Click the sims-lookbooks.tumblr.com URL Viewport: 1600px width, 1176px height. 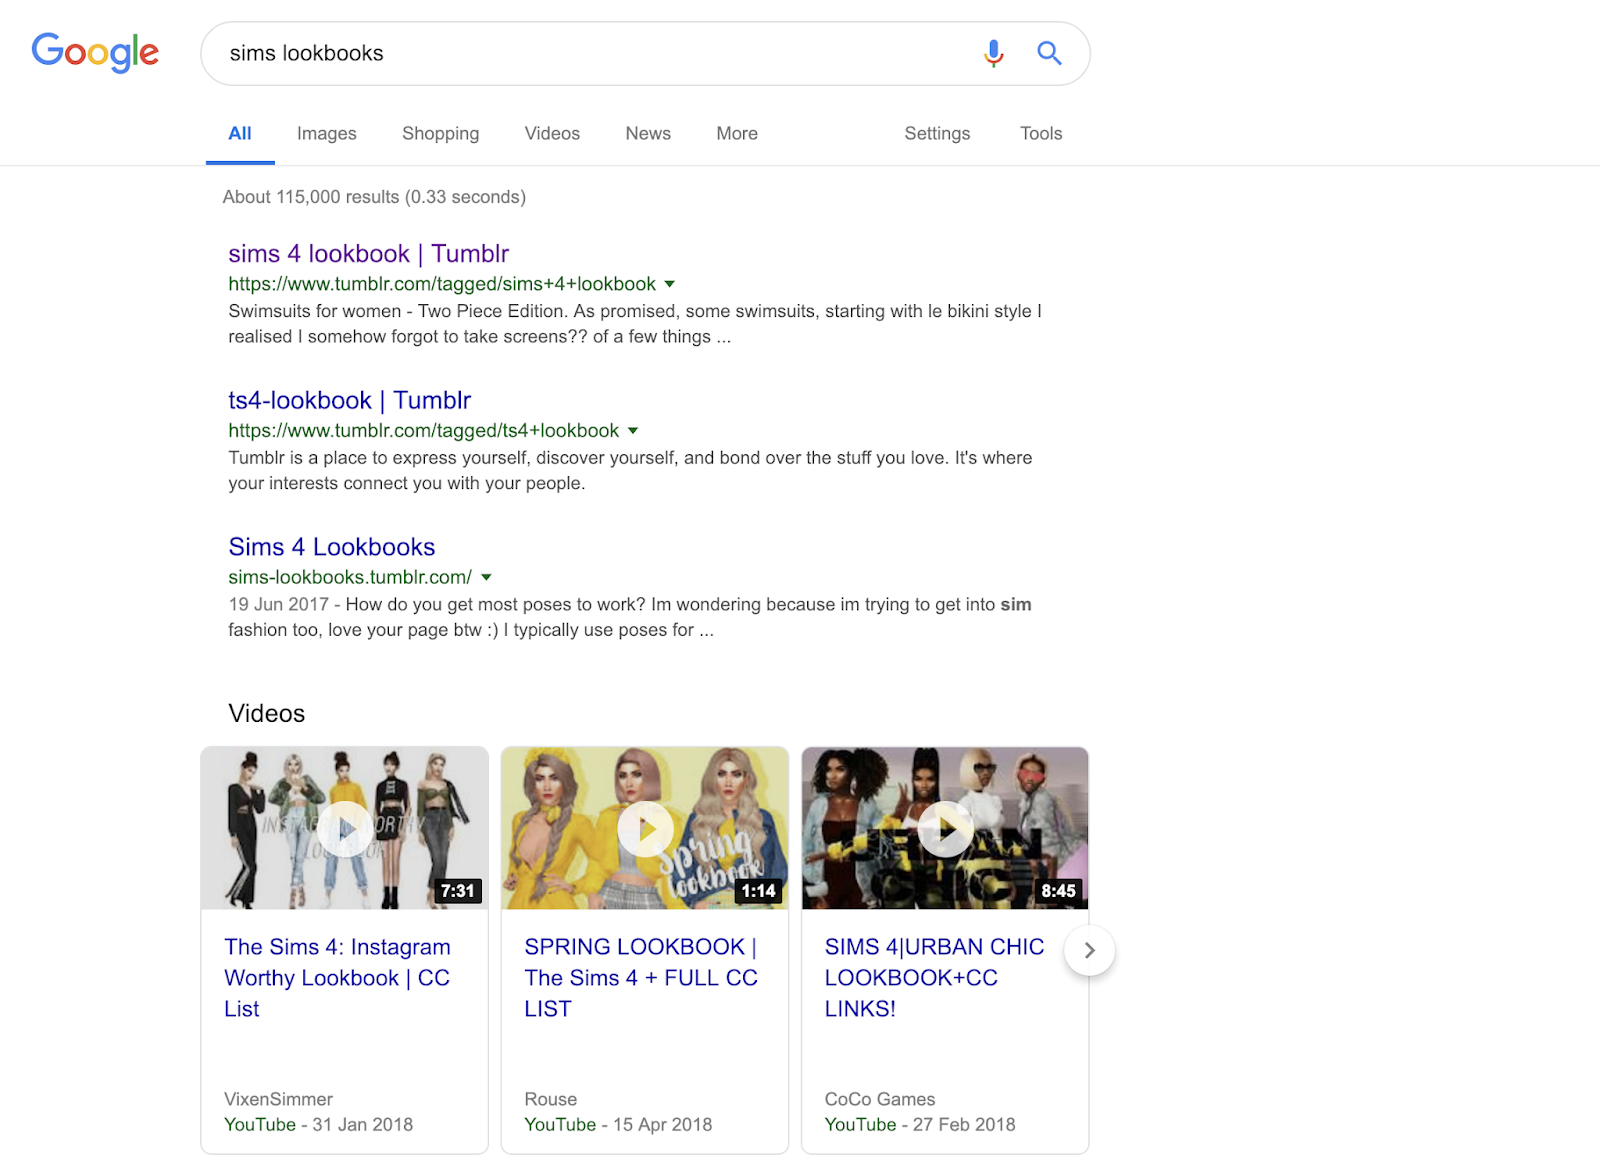point(350,577)
